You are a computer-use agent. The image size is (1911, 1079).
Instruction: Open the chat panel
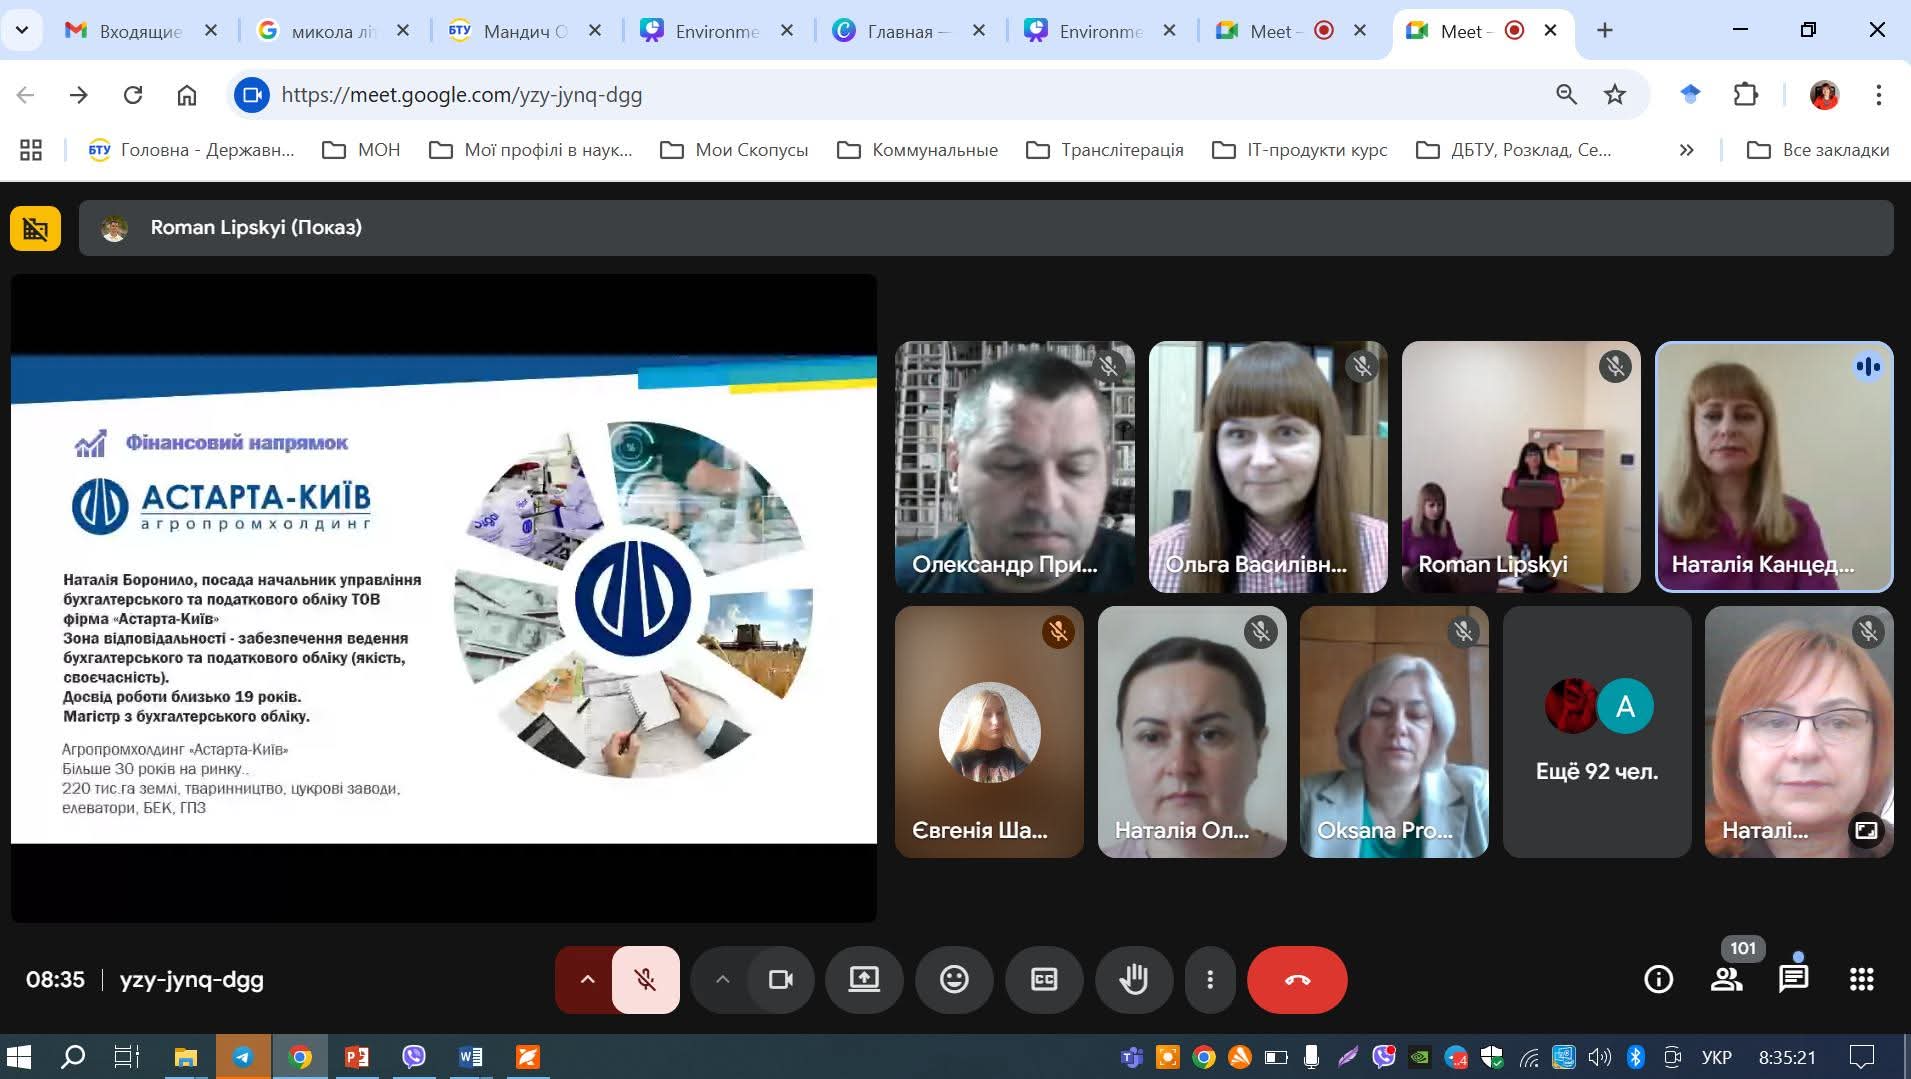pyautogui.click(x=1793, y=980)
